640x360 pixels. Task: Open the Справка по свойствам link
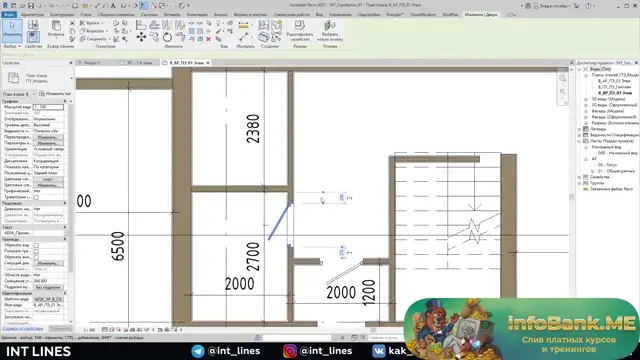(x=23, y=328)
